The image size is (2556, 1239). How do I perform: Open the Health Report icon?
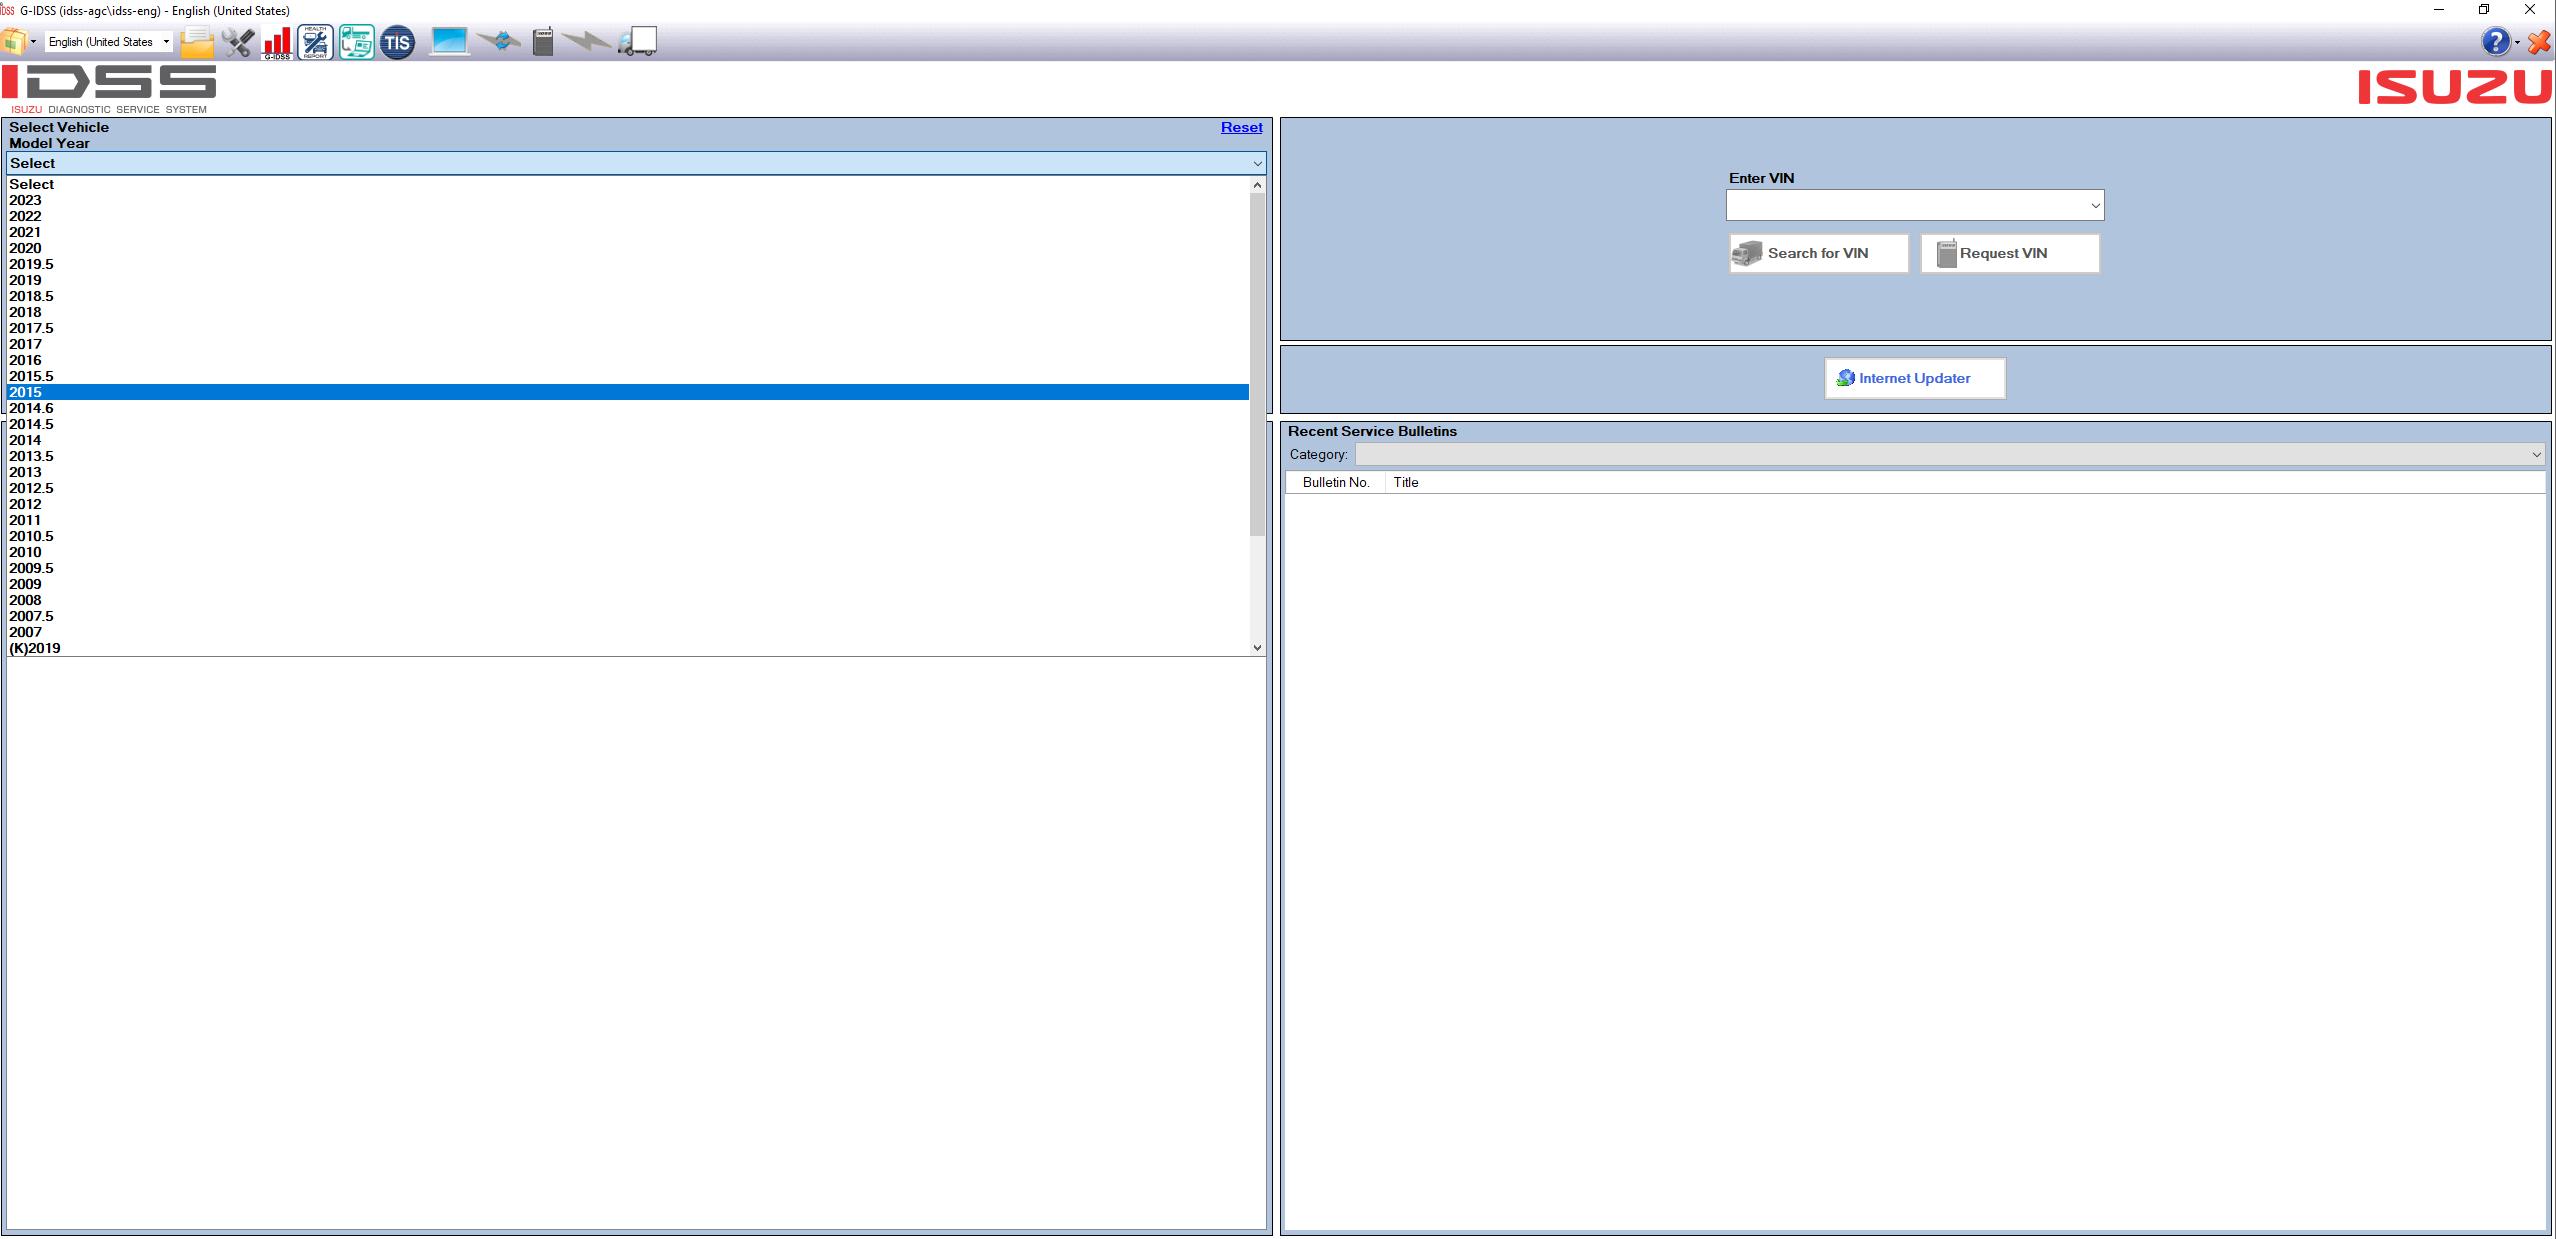point(315,42)
